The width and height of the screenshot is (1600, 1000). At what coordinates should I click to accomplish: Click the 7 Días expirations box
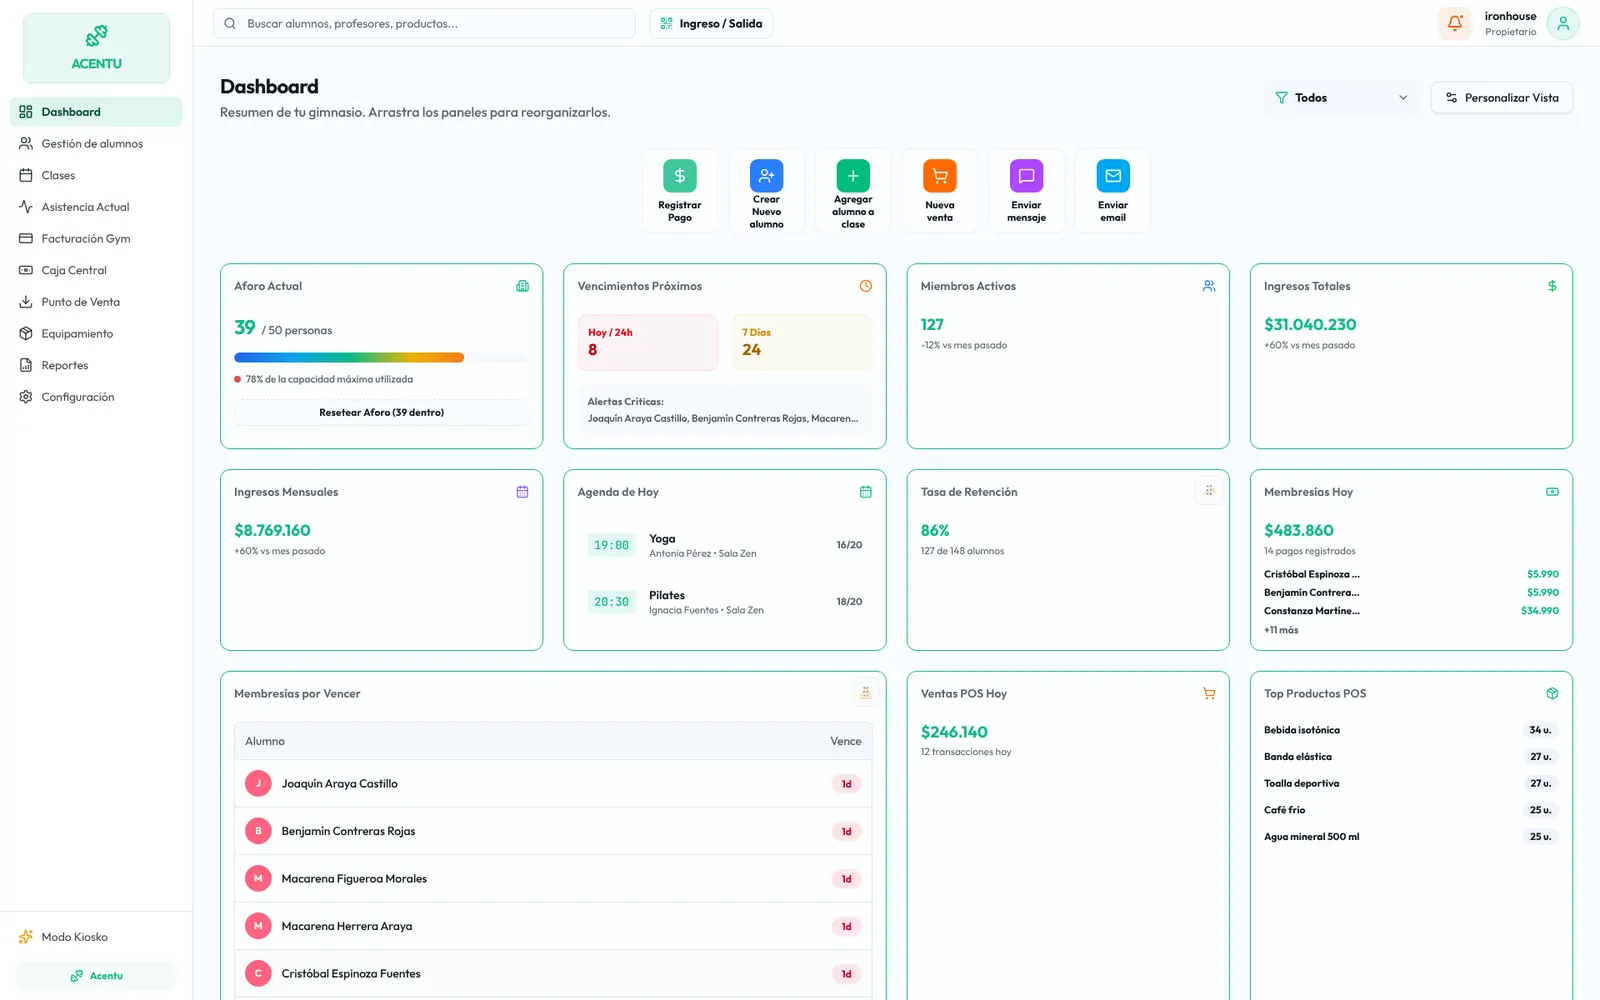802,342
